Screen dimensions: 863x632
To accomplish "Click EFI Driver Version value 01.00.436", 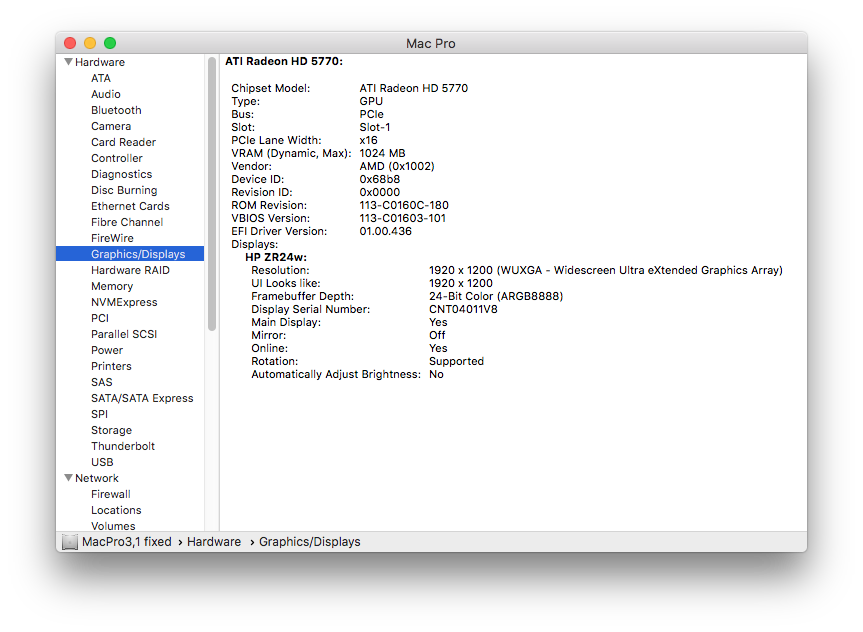I will point(385,231).
